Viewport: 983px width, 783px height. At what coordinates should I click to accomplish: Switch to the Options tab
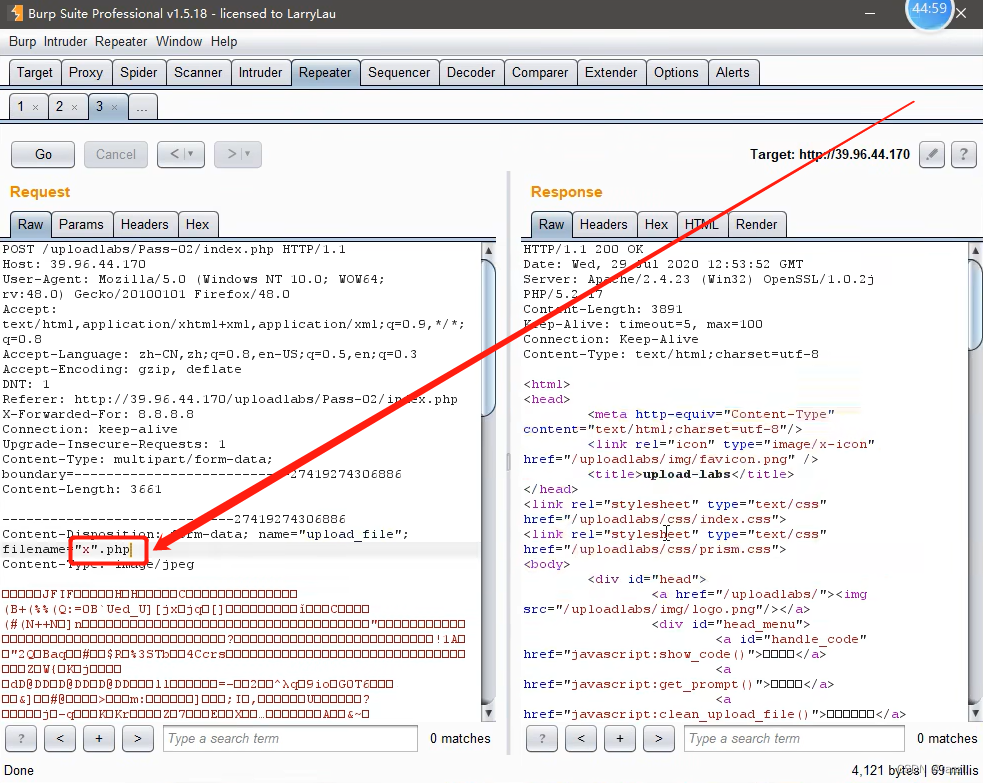[x=676, y=73]
